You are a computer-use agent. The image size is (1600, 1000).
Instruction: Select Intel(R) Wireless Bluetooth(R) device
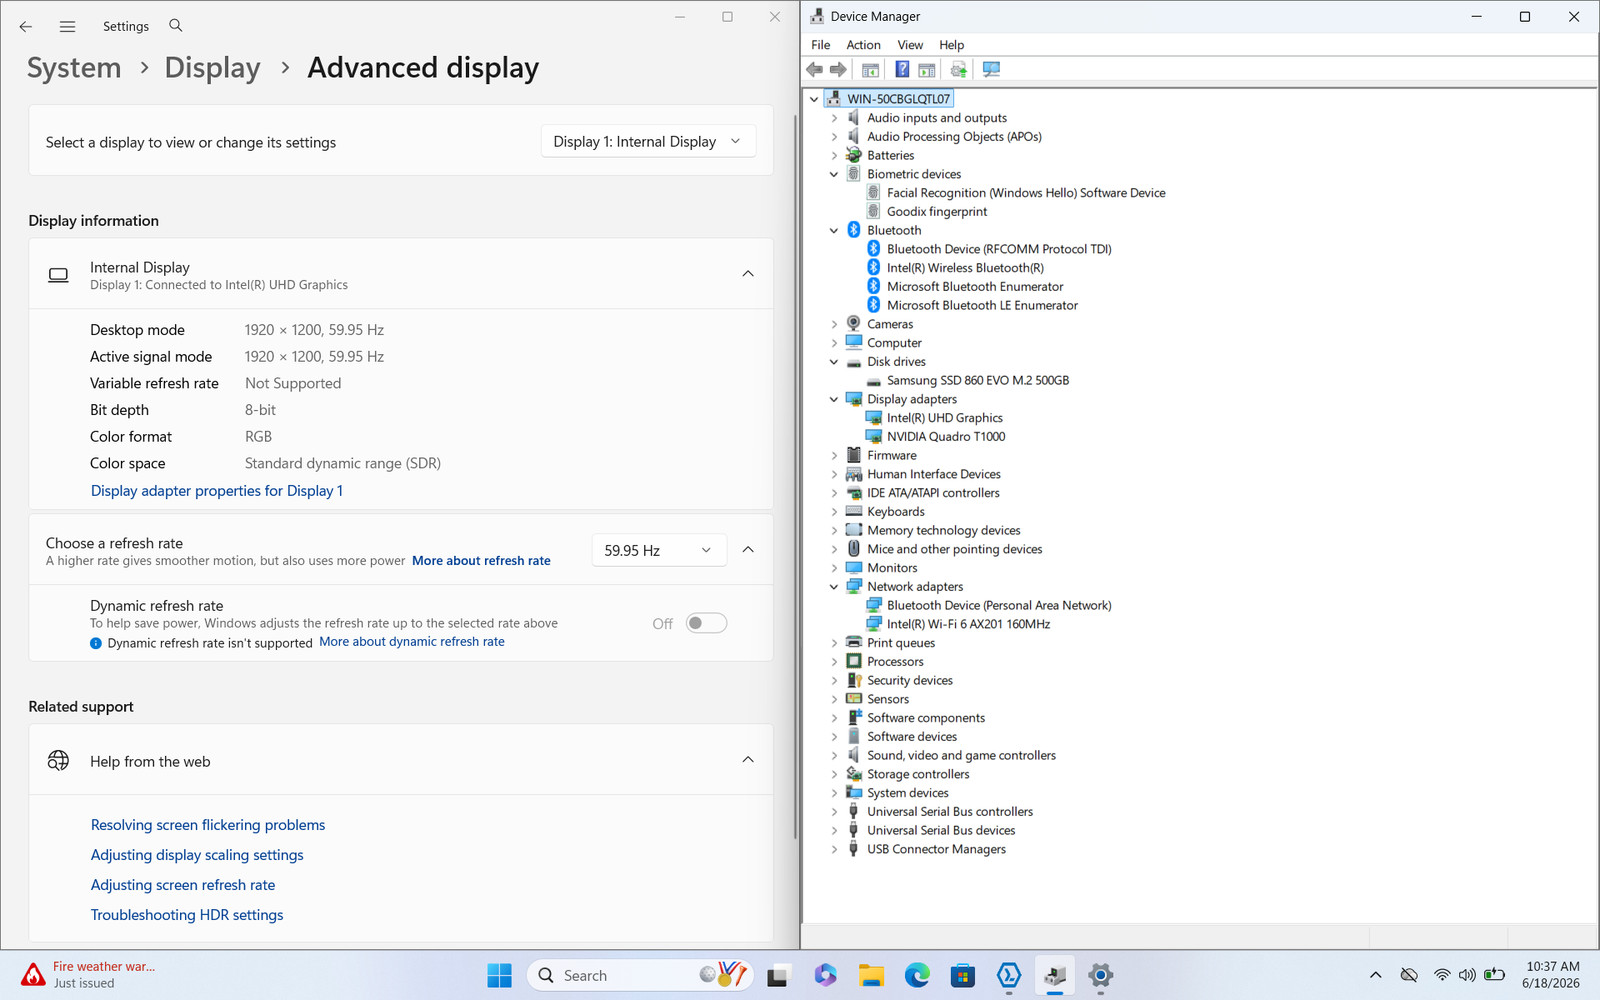(965, 268)
